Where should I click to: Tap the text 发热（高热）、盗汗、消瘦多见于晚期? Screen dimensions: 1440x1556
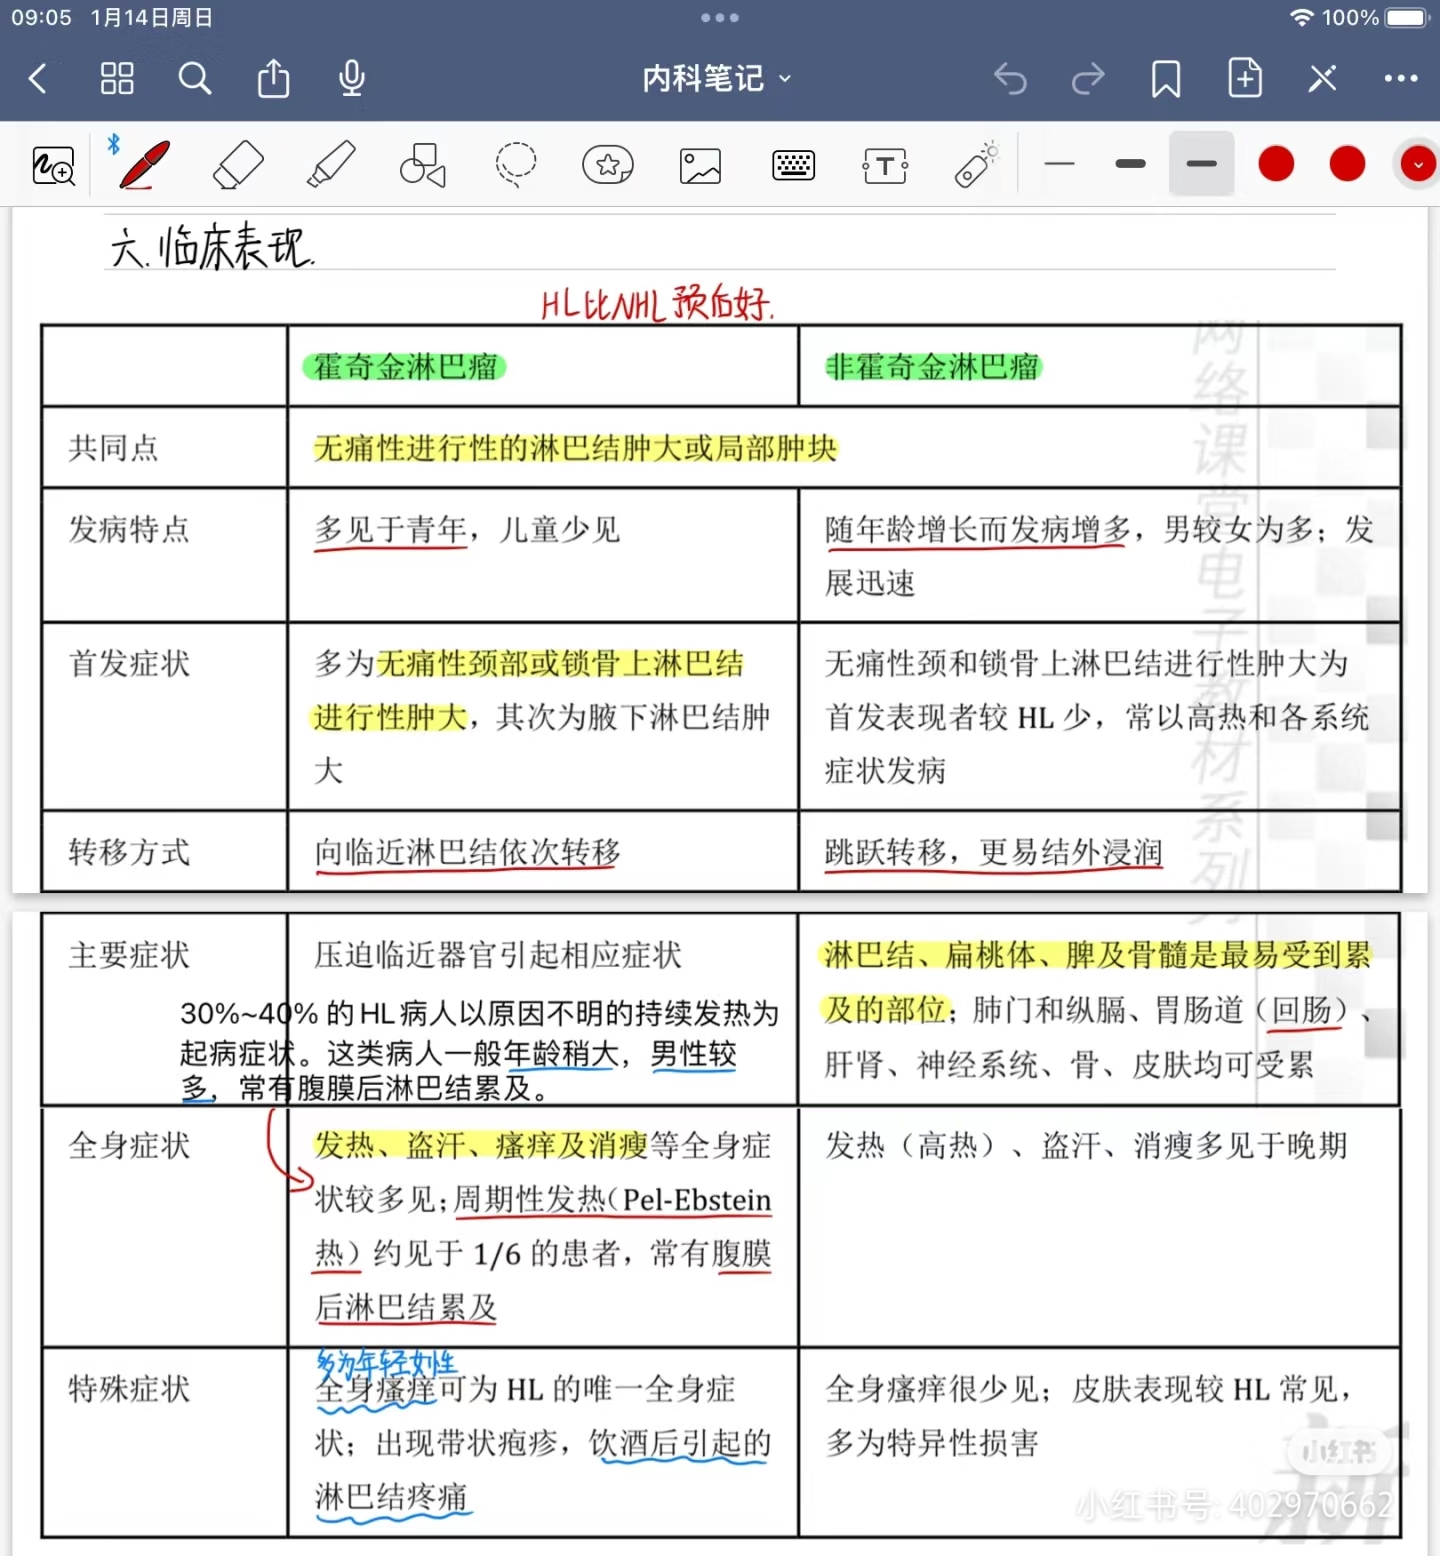coord(1086,1145)
